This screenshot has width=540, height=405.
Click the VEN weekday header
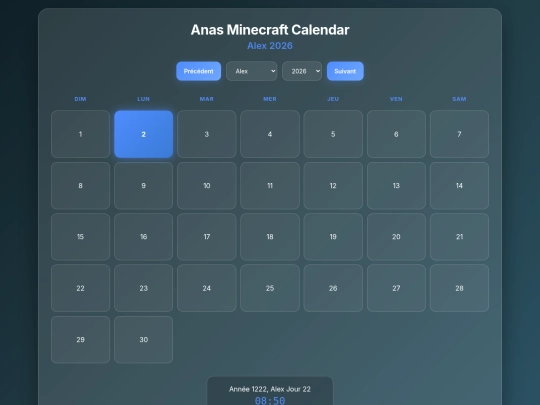pos(396,99)
